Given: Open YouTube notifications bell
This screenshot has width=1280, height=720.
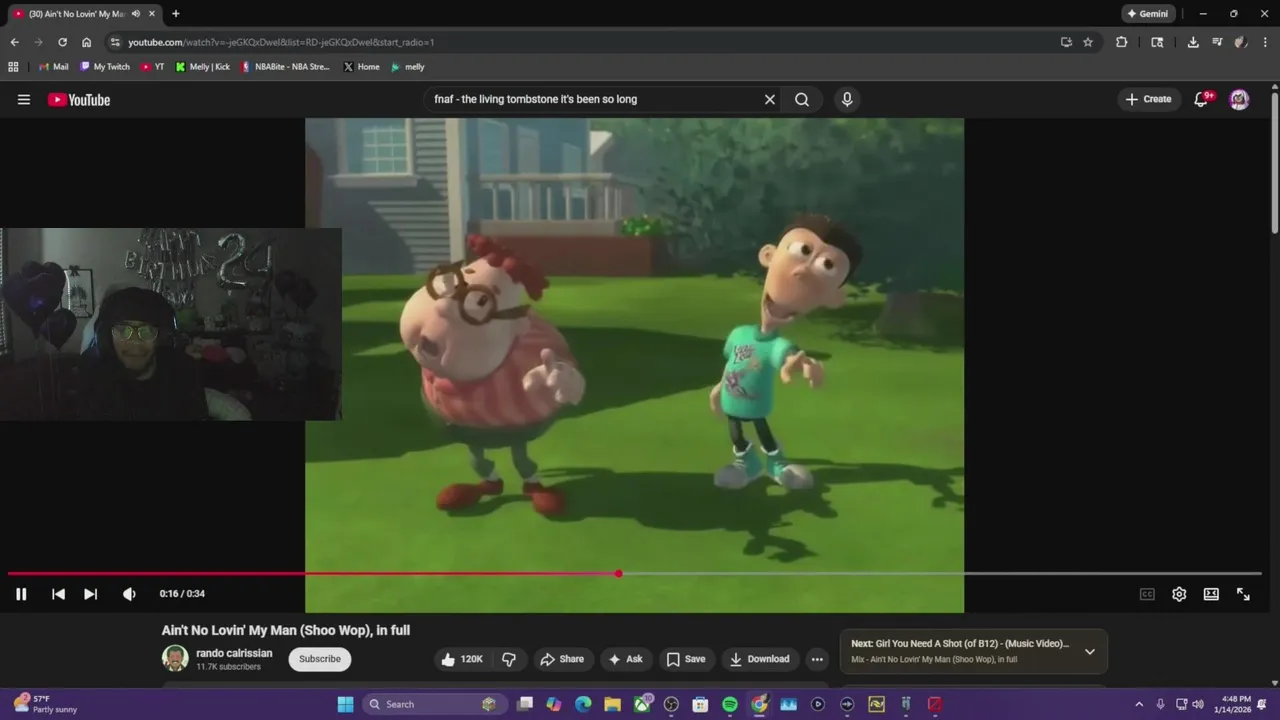Looking at the screenshot, I should pos(1202,99).
